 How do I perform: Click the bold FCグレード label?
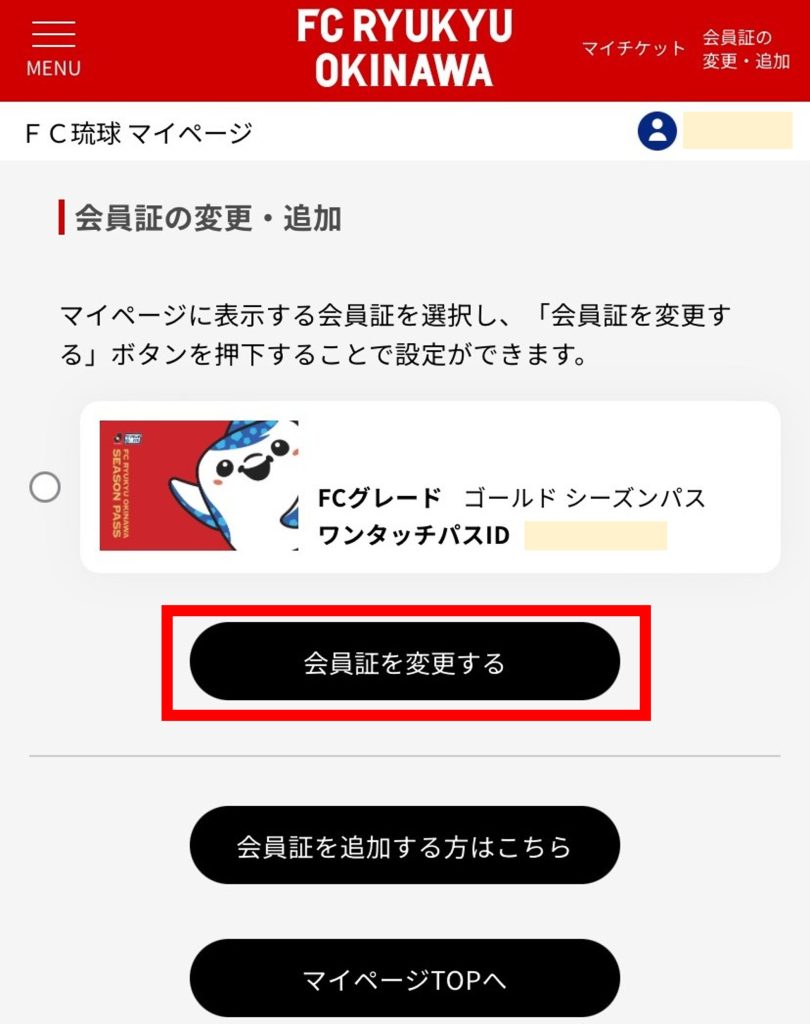pos(379,498)
